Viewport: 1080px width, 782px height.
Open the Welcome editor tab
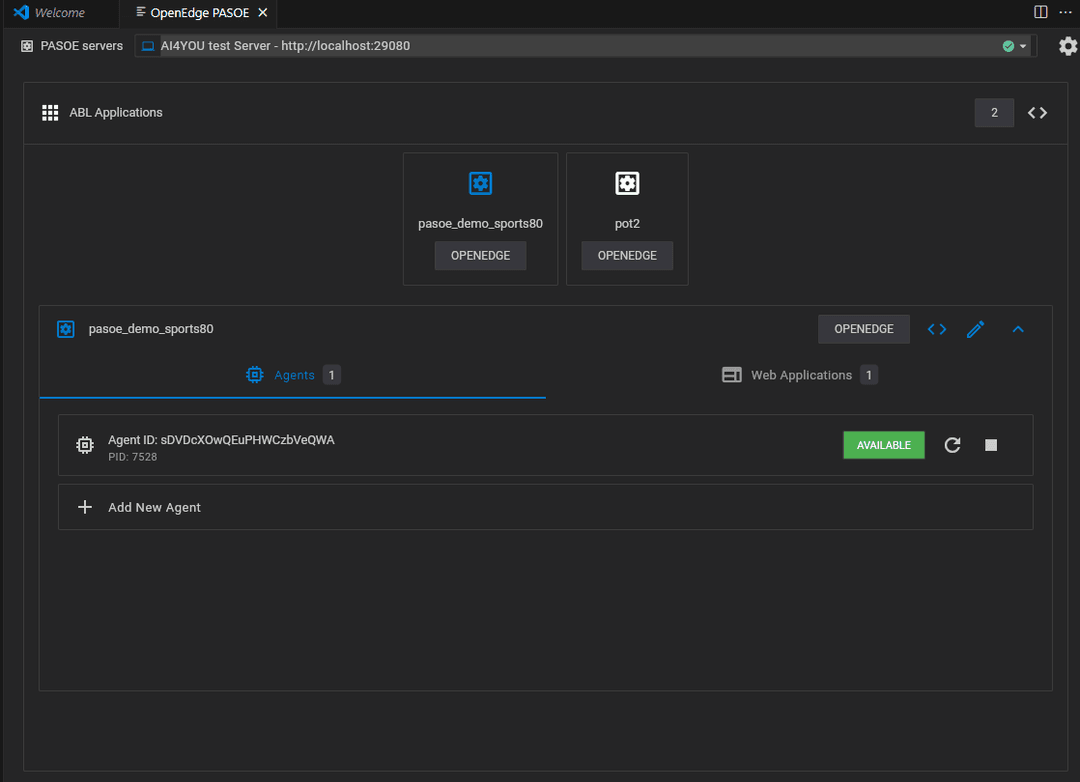click(x=59, y=13)
